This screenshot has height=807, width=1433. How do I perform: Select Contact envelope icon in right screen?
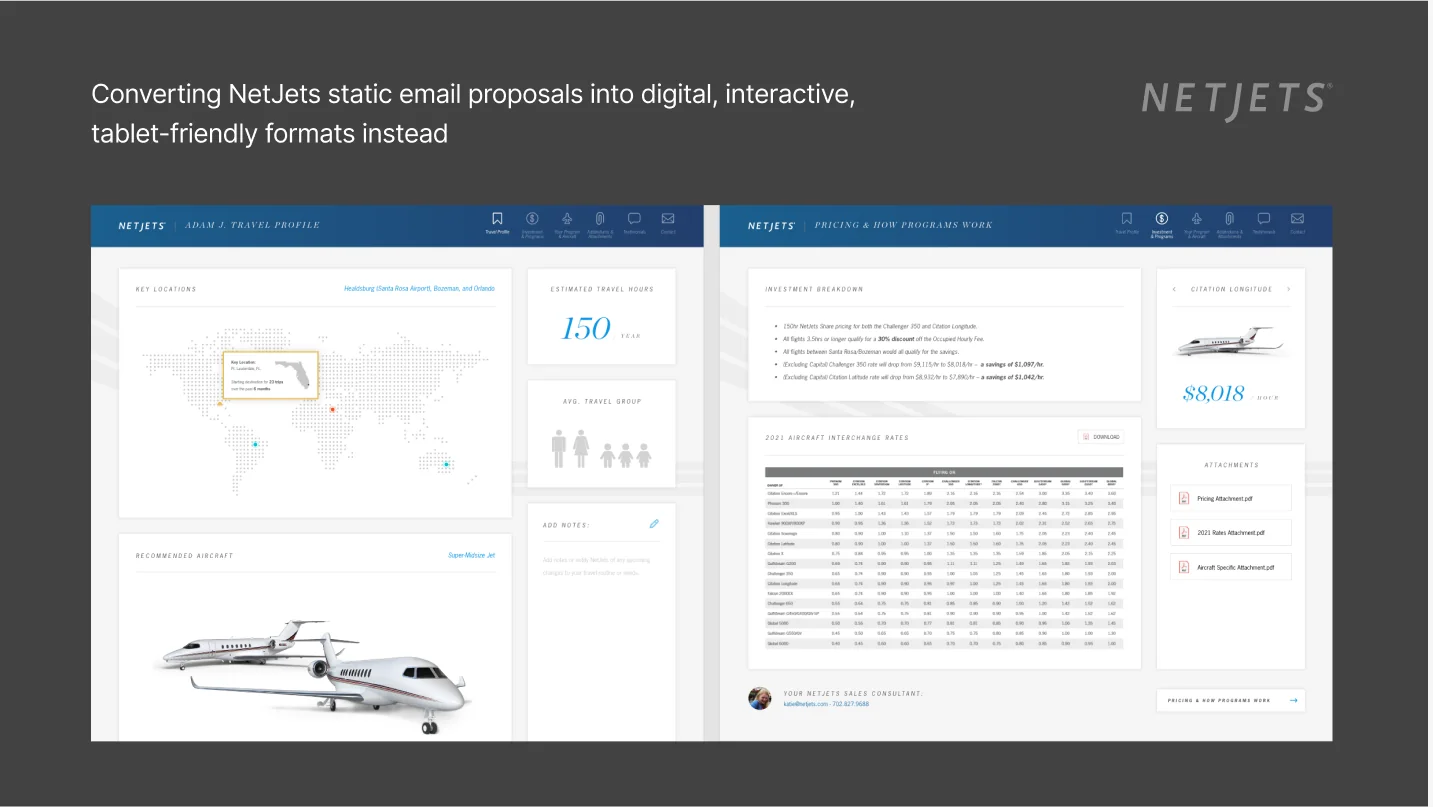(1297, 218)
